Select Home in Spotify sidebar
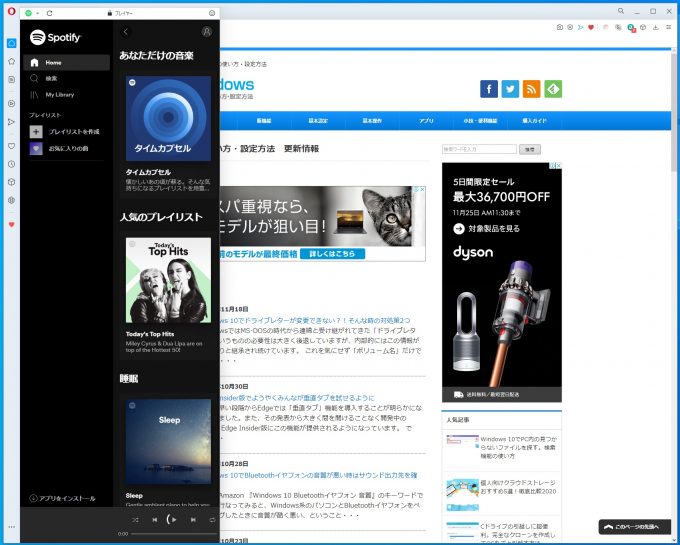 pyautogui.click(x=66, y=62)
